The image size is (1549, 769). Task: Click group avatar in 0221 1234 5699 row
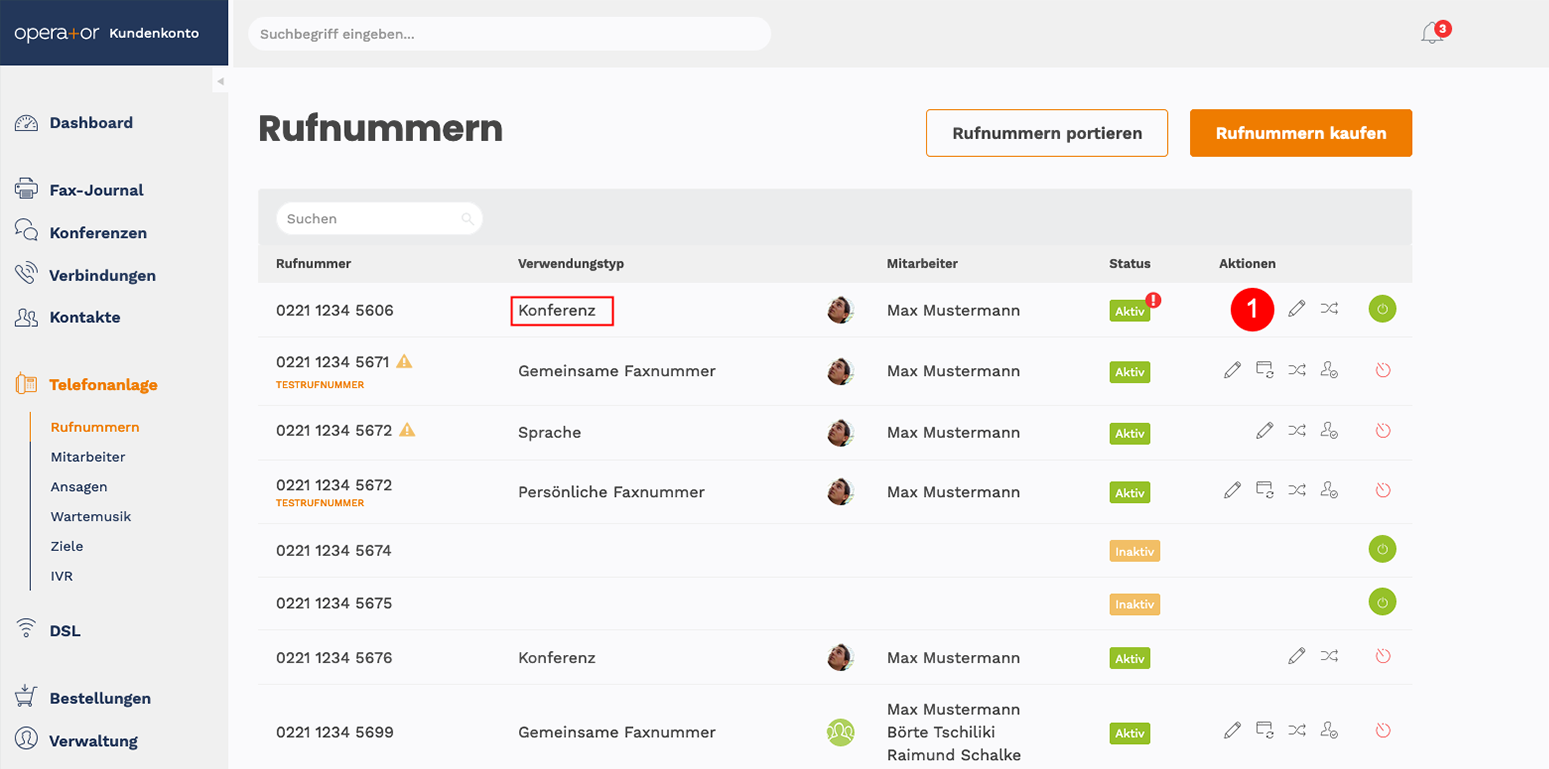(841, 732)
